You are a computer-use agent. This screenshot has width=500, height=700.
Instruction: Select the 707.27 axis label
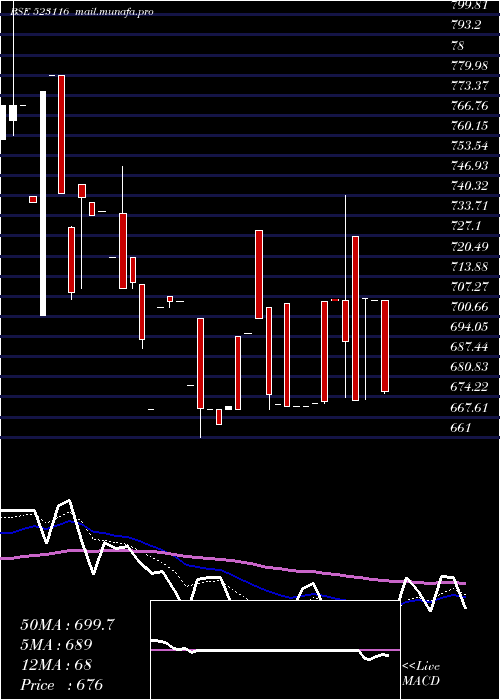471,287
